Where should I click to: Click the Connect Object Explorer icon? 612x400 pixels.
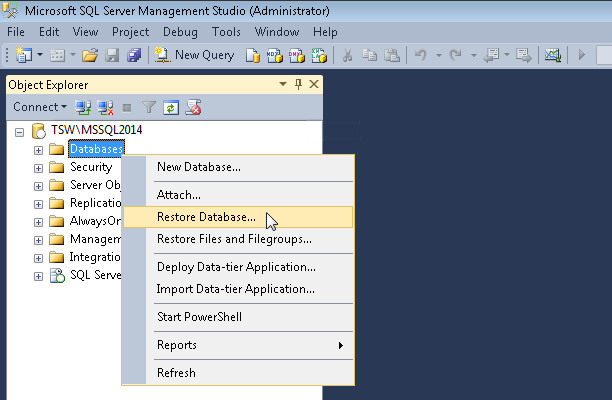pos(84,107)
